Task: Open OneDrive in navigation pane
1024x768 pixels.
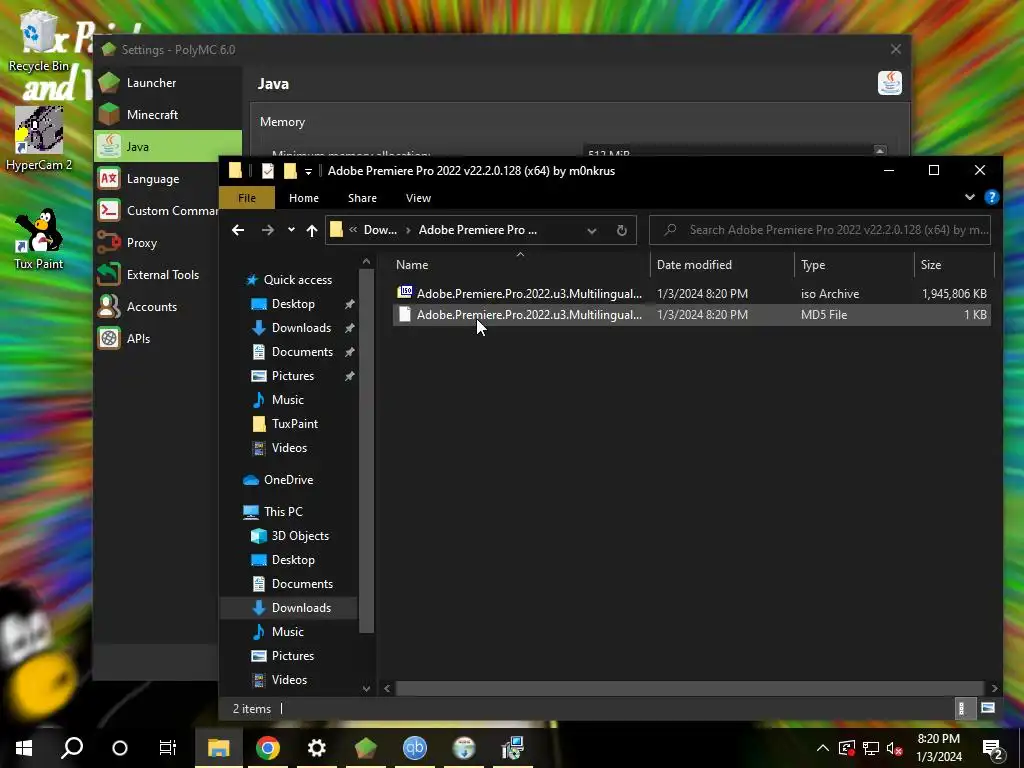Action: tap(288, 479)
